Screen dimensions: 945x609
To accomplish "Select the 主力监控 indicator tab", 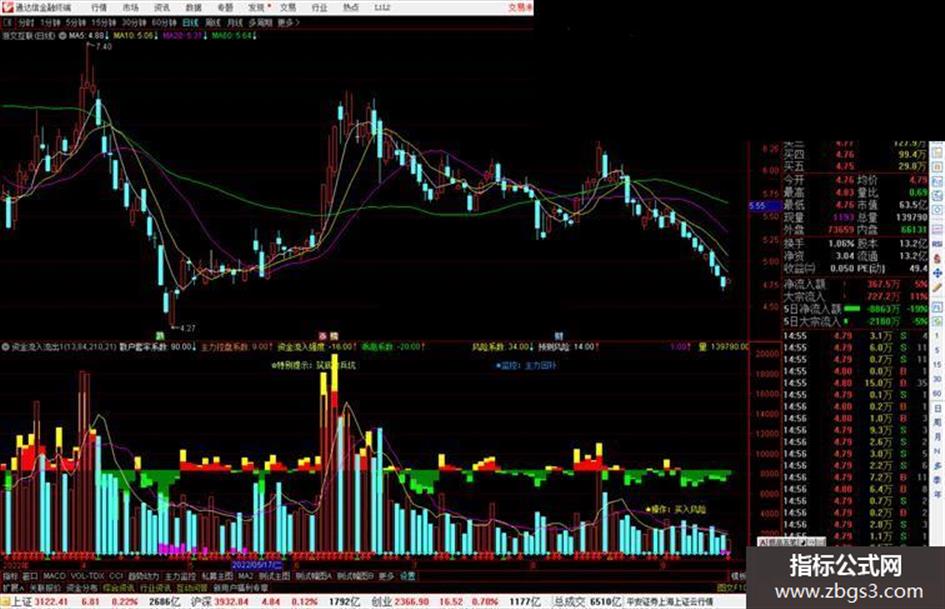I will (181, 576).
